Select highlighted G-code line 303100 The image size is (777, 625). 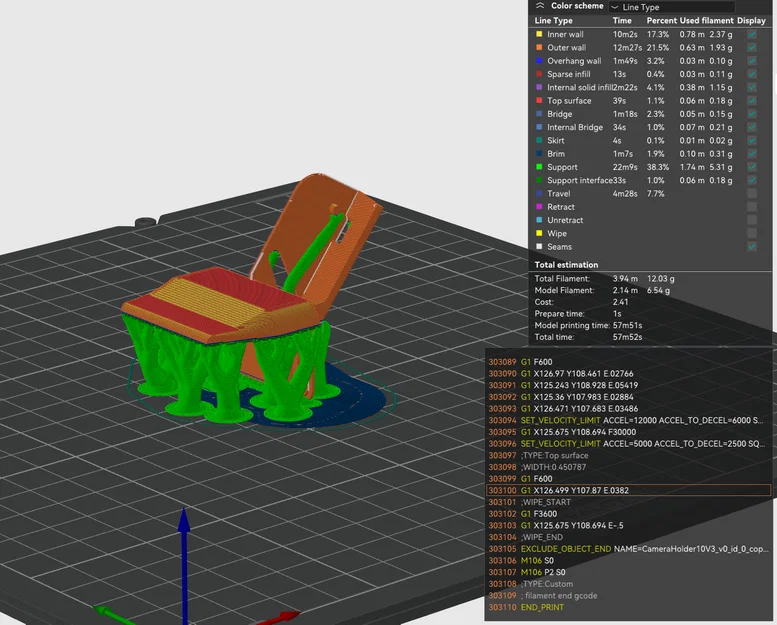[x=628, y=490]
